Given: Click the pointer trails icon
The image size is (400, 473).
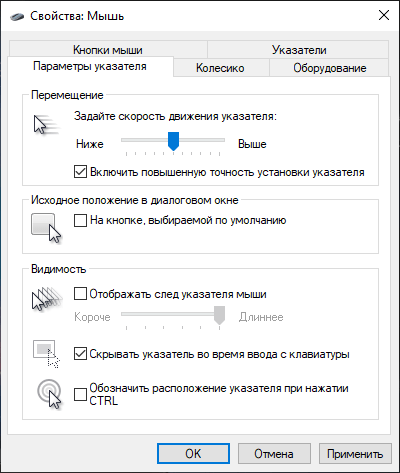Looking at the screenshot, I should (x=47, y=299).
